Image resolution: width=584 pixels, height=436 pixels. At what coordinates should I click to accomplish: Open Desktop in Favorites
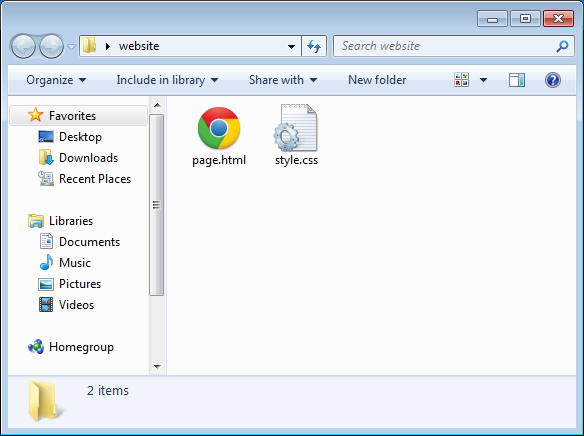tap(80, 137)
